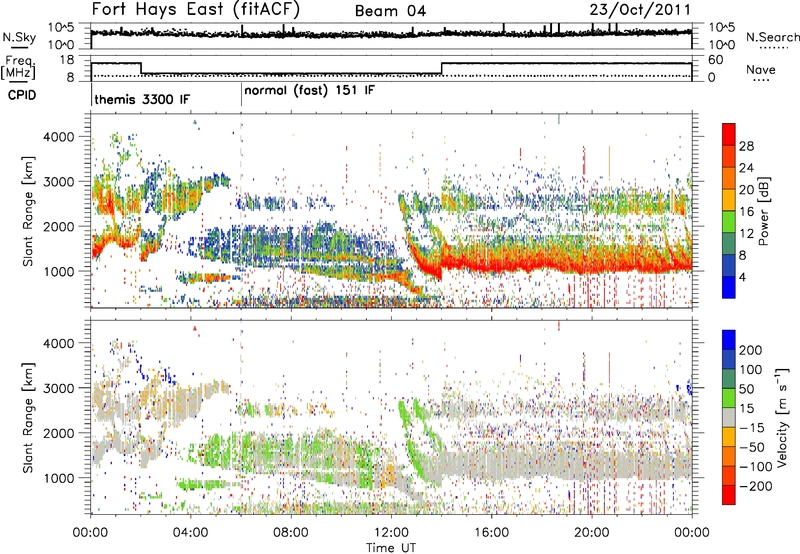
Task: Click the '60' tick on the Nave axis
Action: 716,60
